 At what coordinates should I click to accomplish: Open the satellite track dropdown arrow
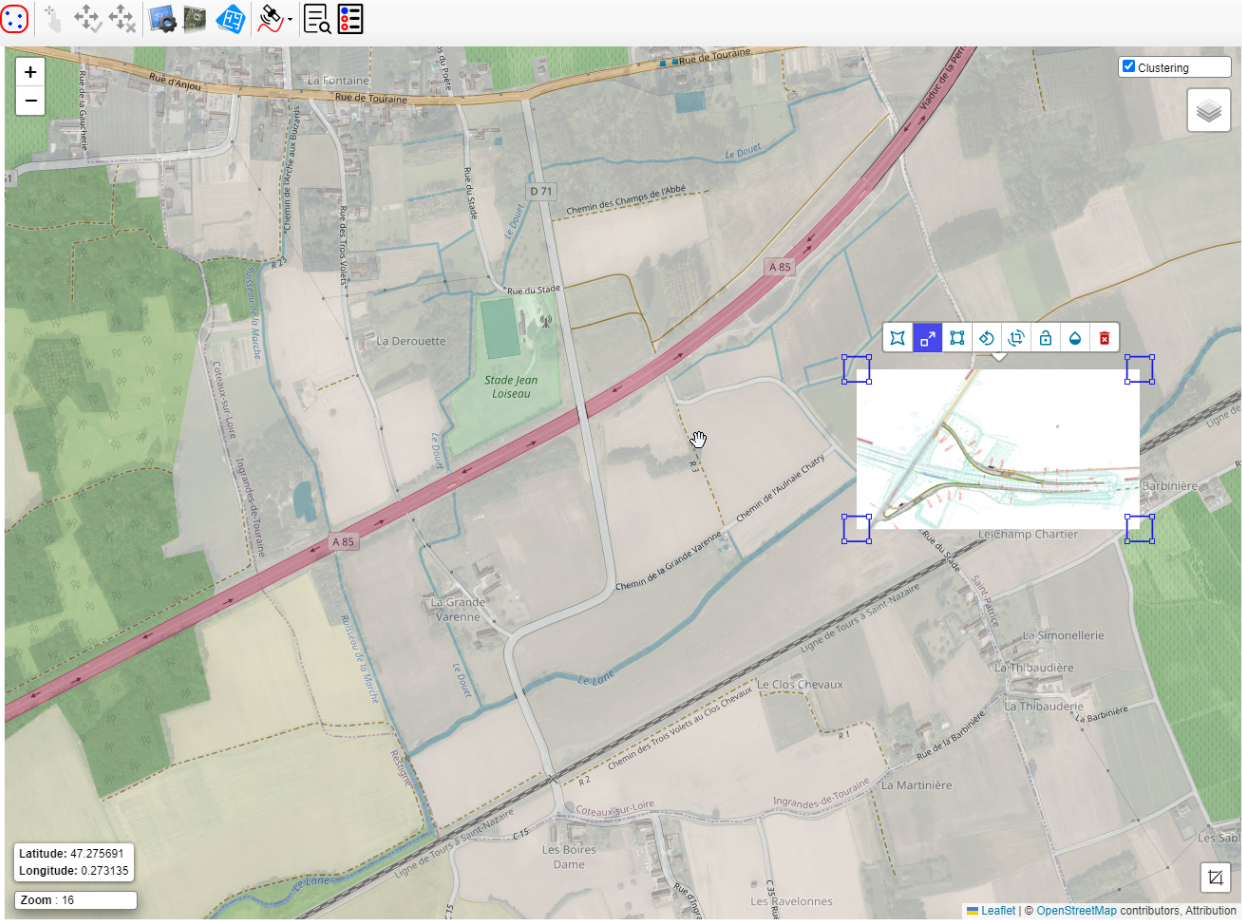coord(290,20)
